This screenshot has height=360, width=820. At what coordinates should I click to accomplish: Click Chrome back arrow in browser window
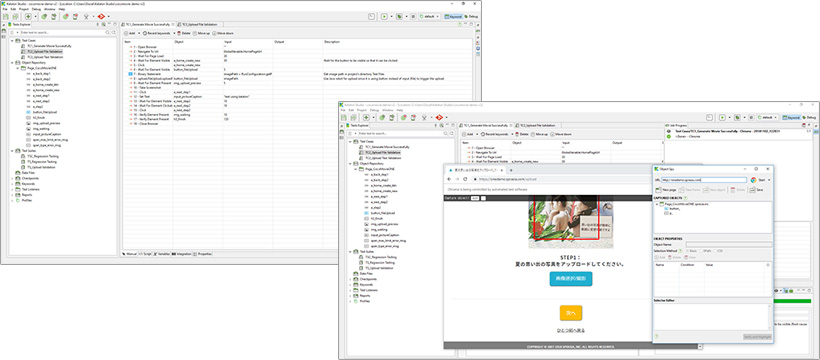[x=448, y=178]
